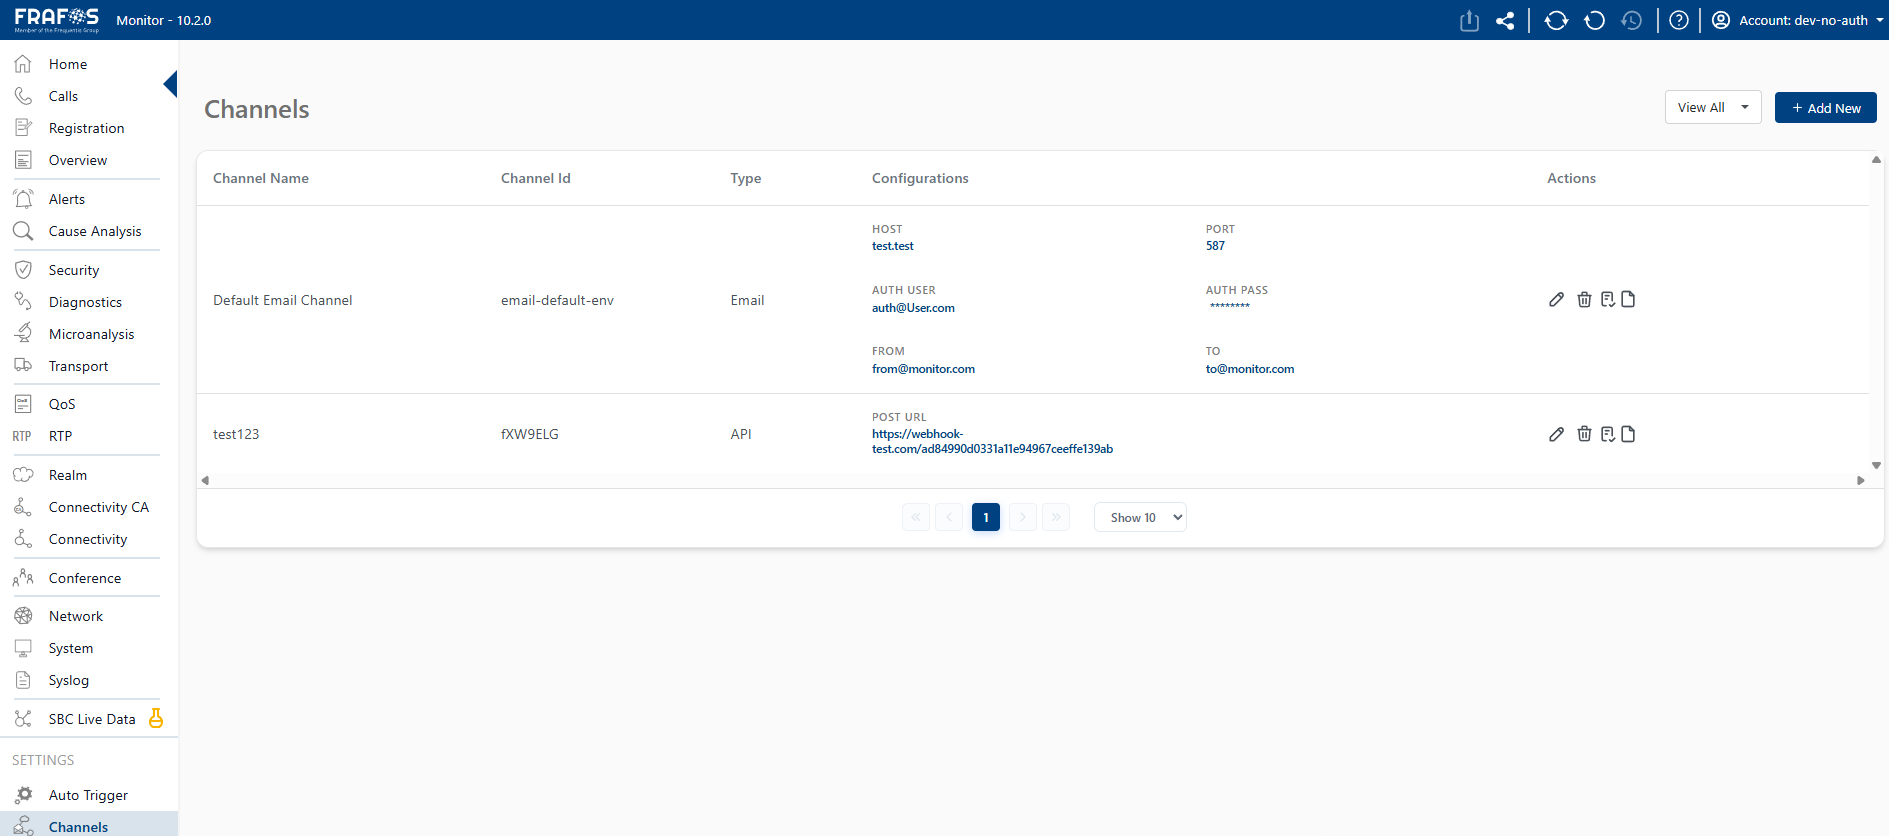Click the Add New button

[1825, 108]
